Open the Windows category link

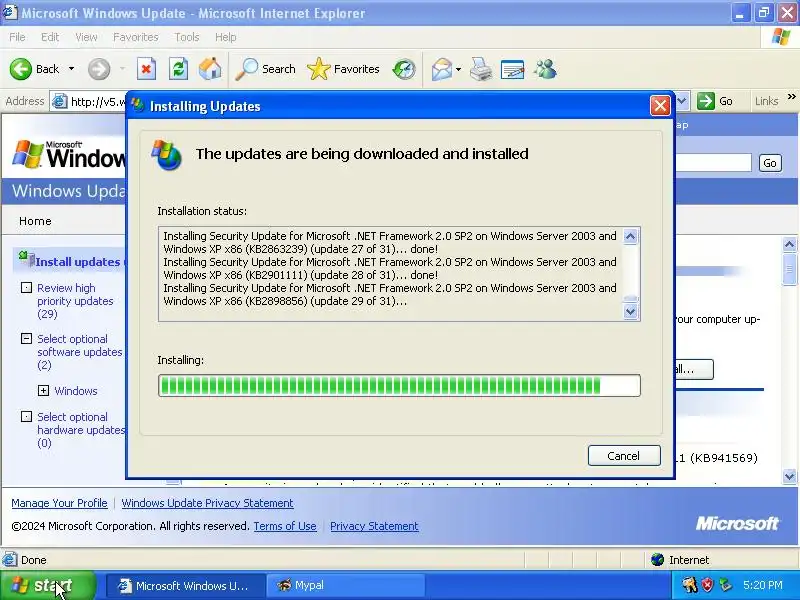click(76, 391)
